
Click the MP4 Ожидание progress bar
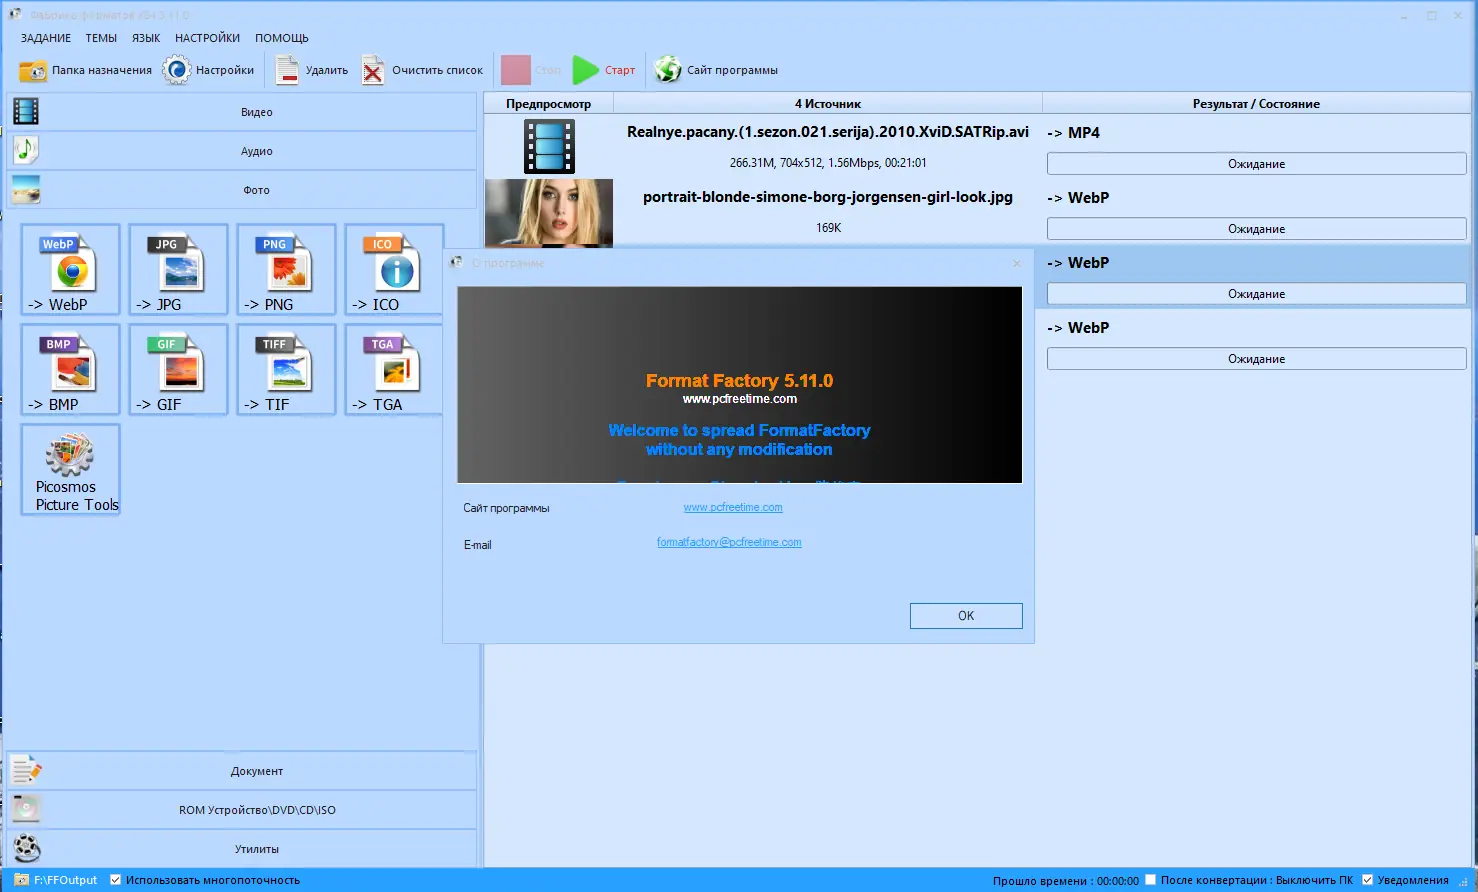click(x=1255, y=163)
